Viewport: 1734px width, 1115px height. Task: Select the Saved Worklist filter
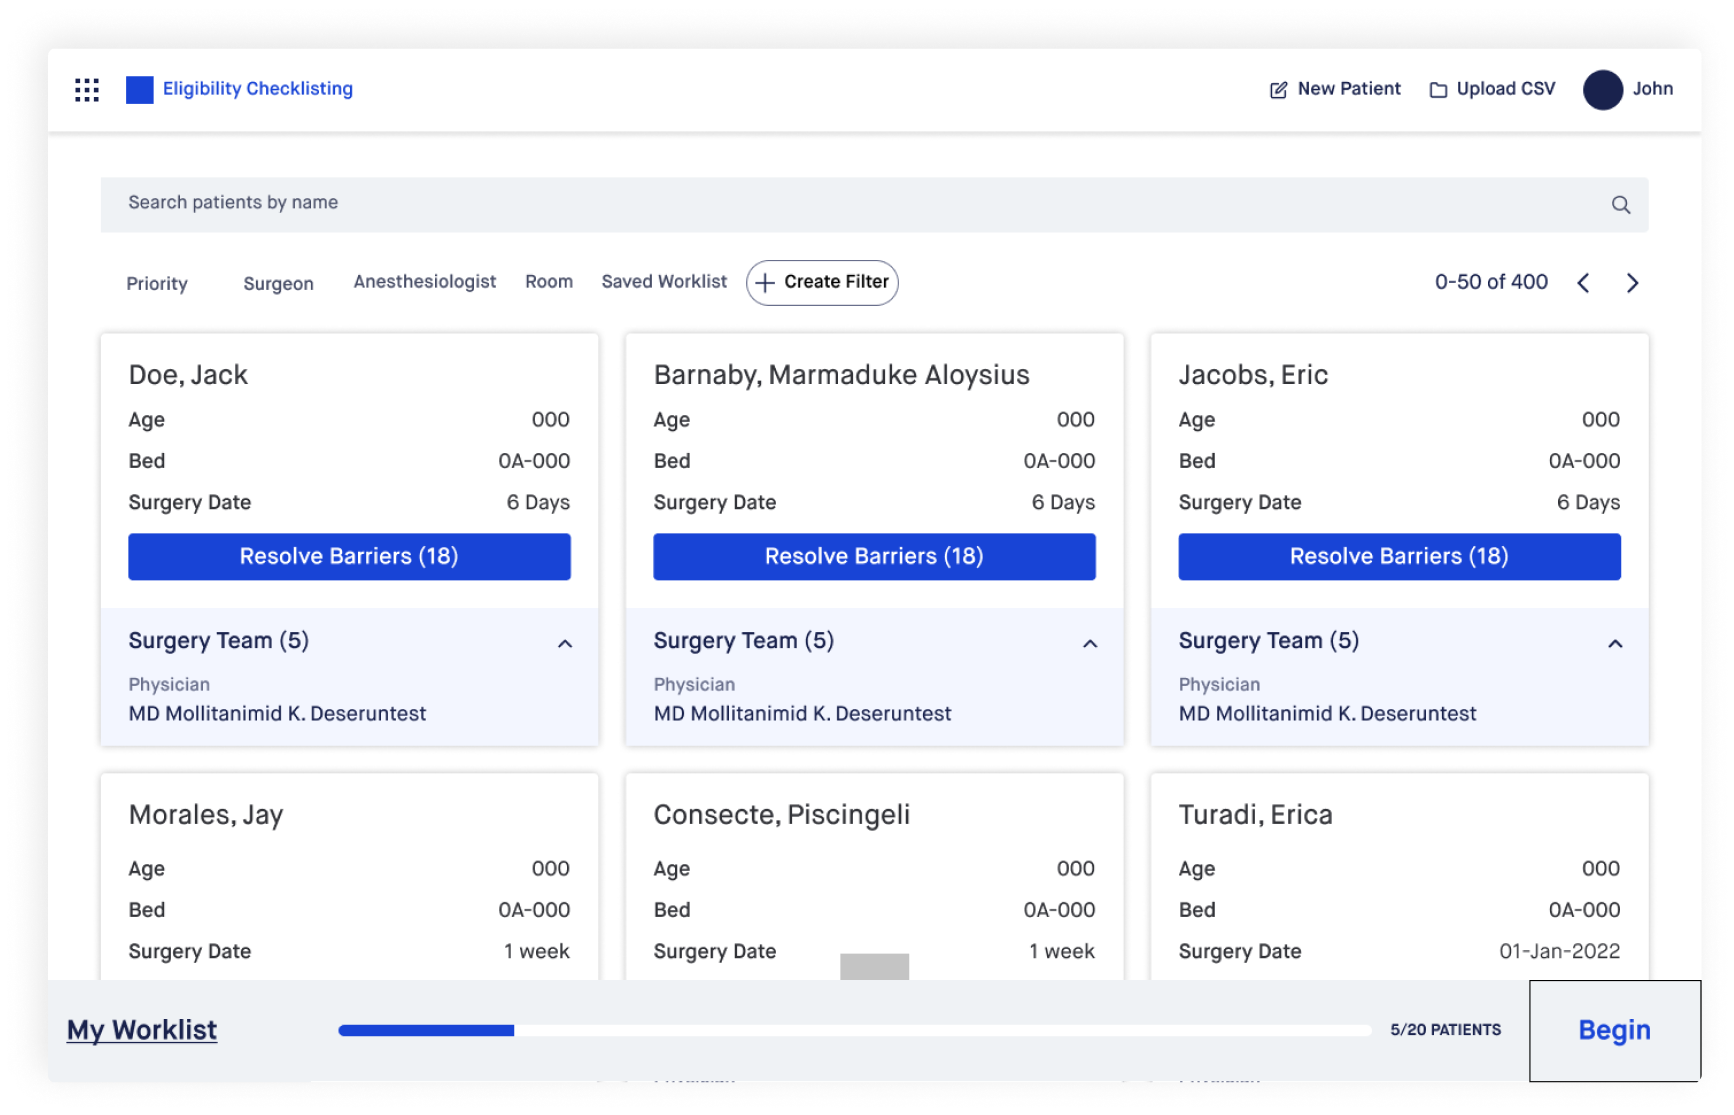click(664, 282)
